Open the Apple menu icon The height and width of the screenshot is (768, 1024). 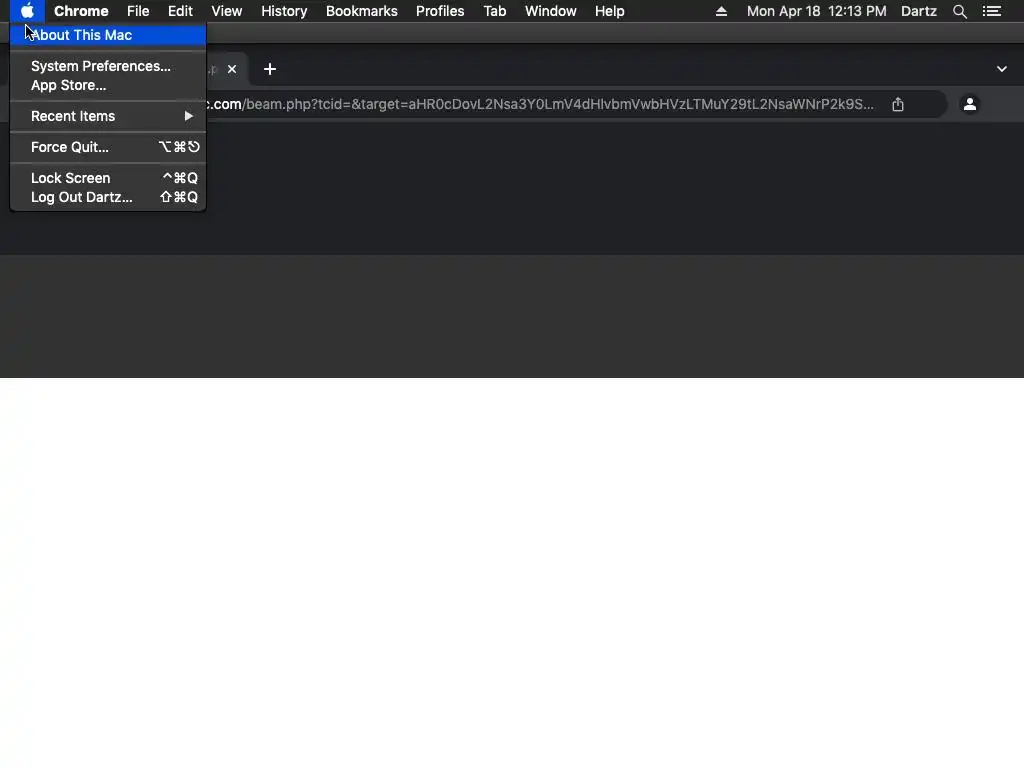pos(27,11)
